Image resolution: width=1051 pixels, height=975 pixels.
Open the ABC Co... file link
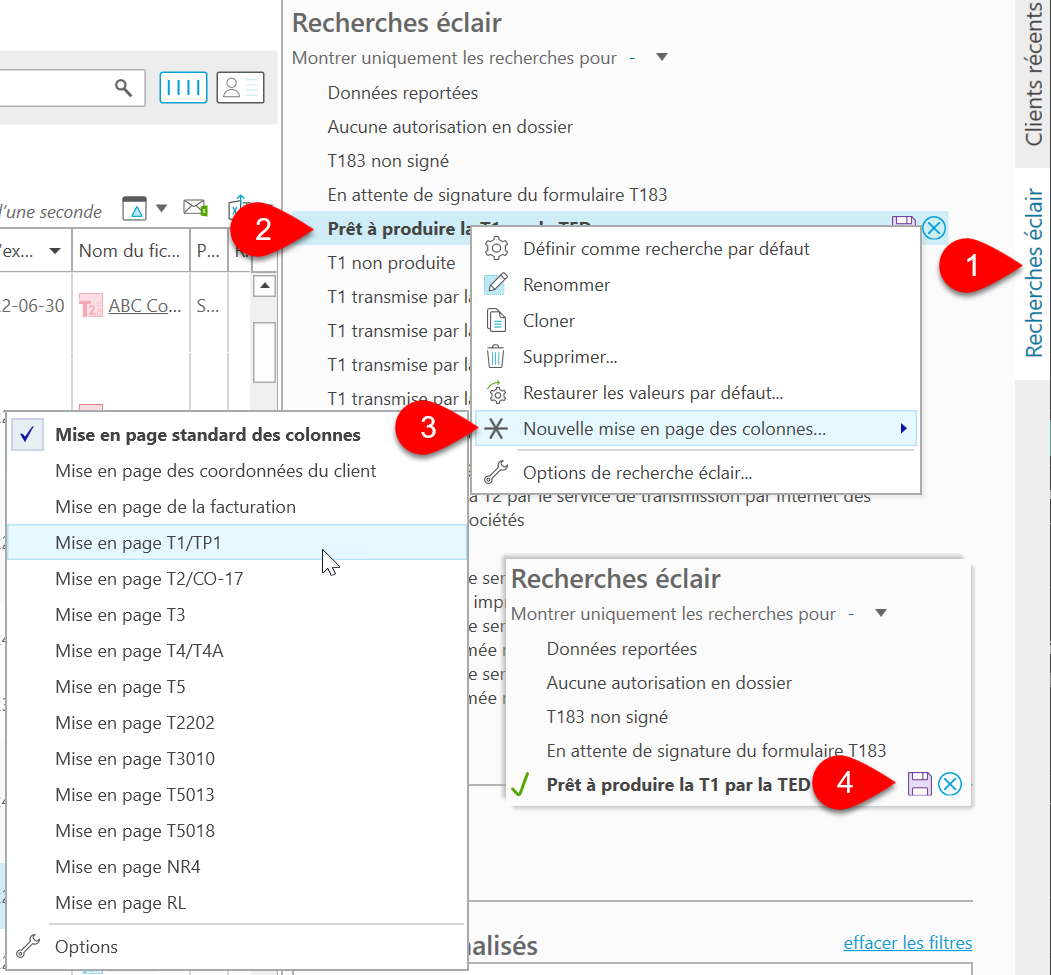pyautogui.click(x=145, y=306)
